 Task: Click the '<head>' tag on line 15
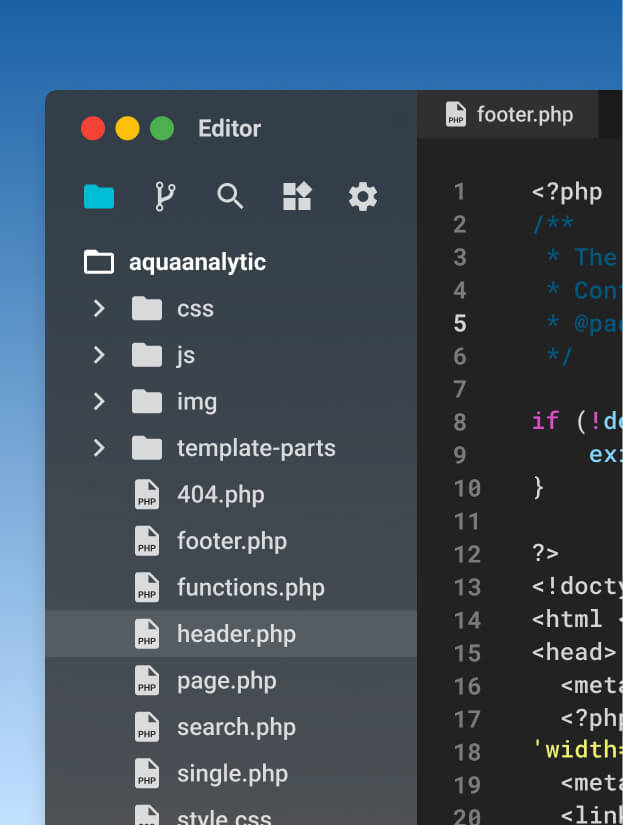coord(574,652)
